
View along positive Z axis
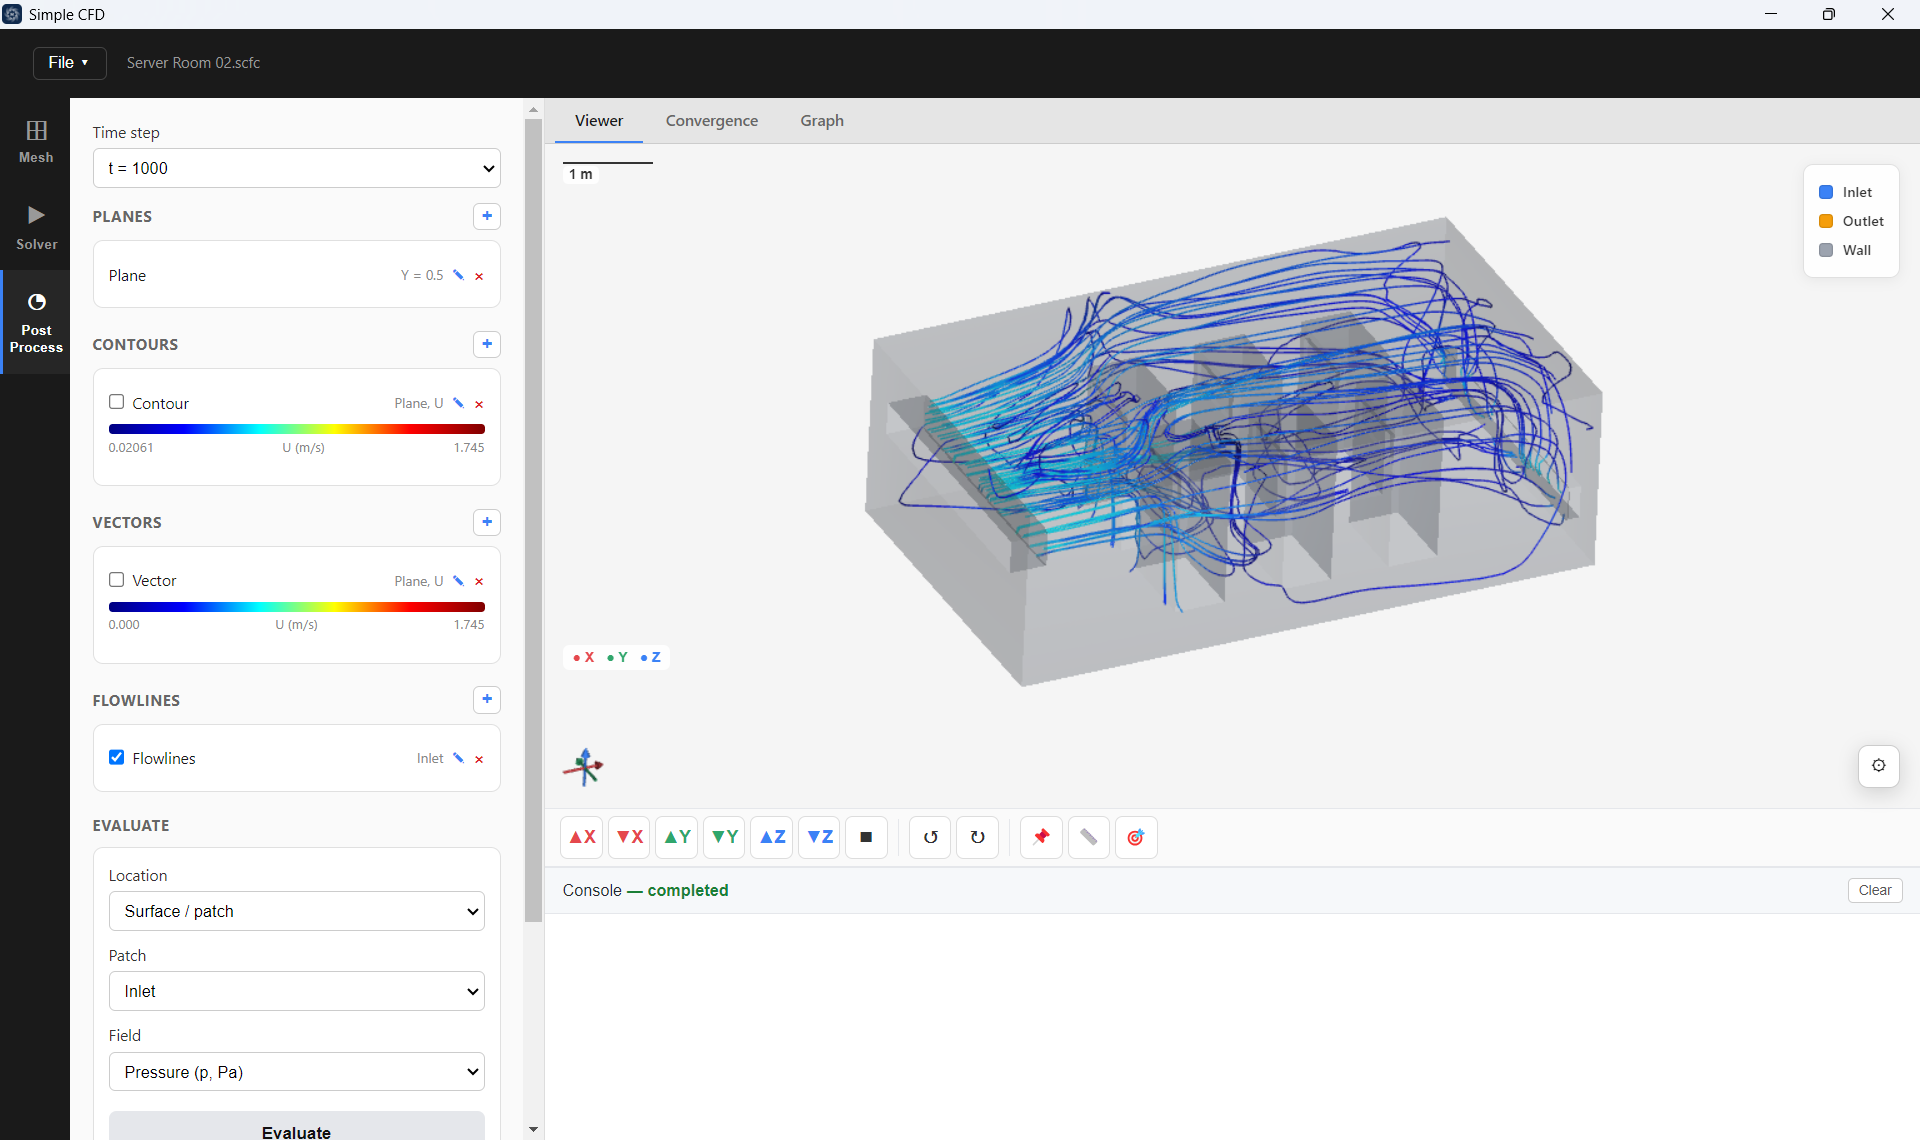click(x=772, y=837)
